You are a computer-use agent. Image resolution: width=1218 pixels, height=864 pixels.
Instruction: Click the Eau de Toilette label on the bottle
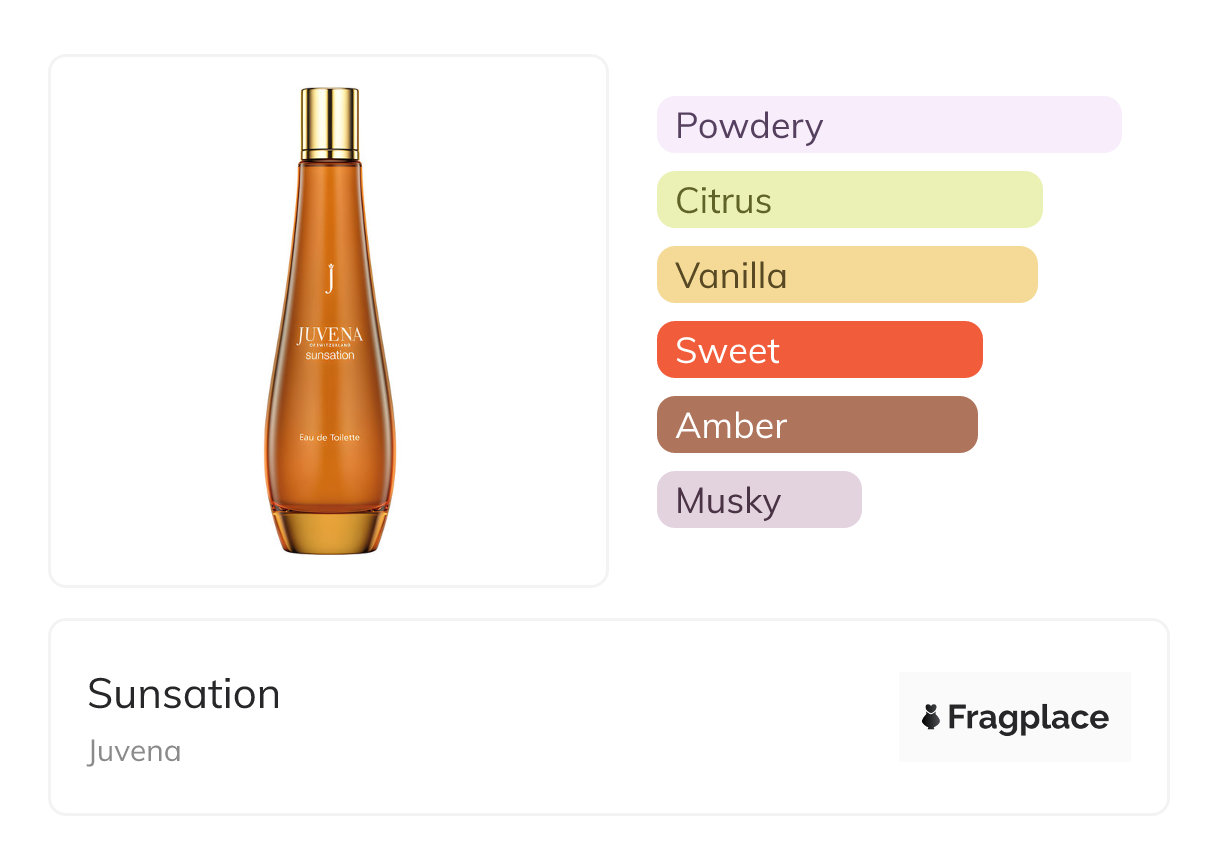click(330, 437)
